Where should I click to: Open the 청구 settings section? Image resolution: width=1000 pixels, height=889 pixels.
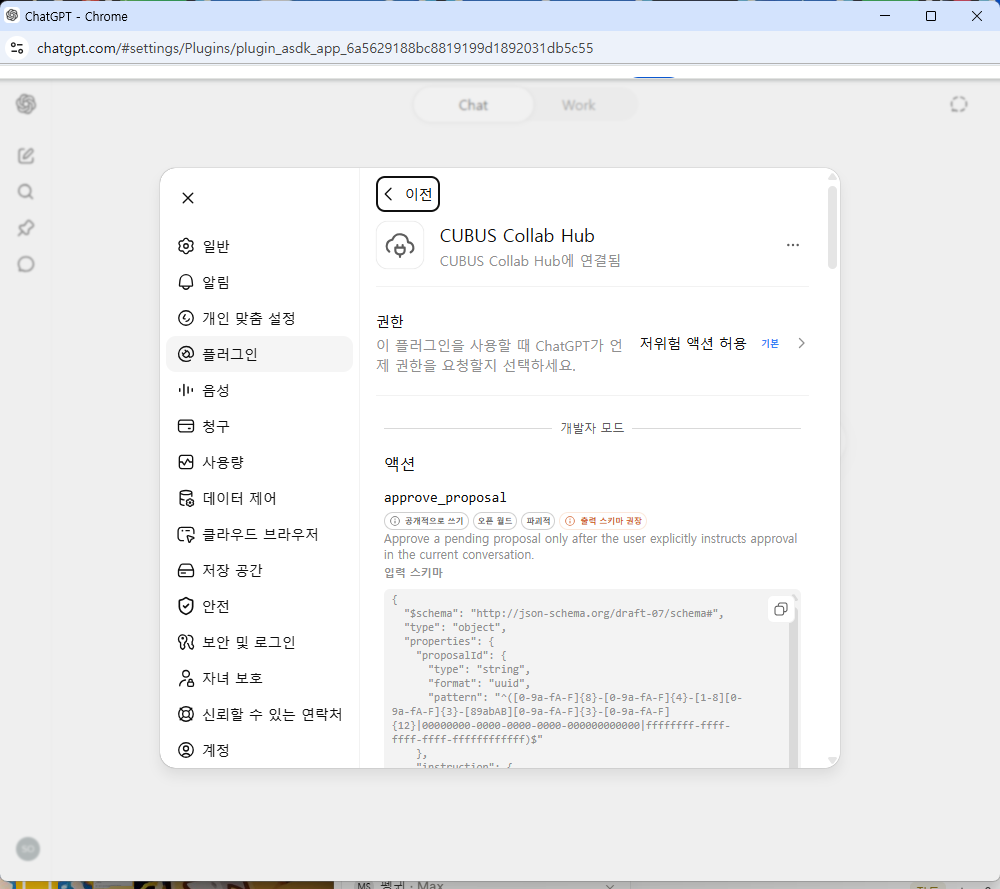pyautogui.click(x=259, y=426)
